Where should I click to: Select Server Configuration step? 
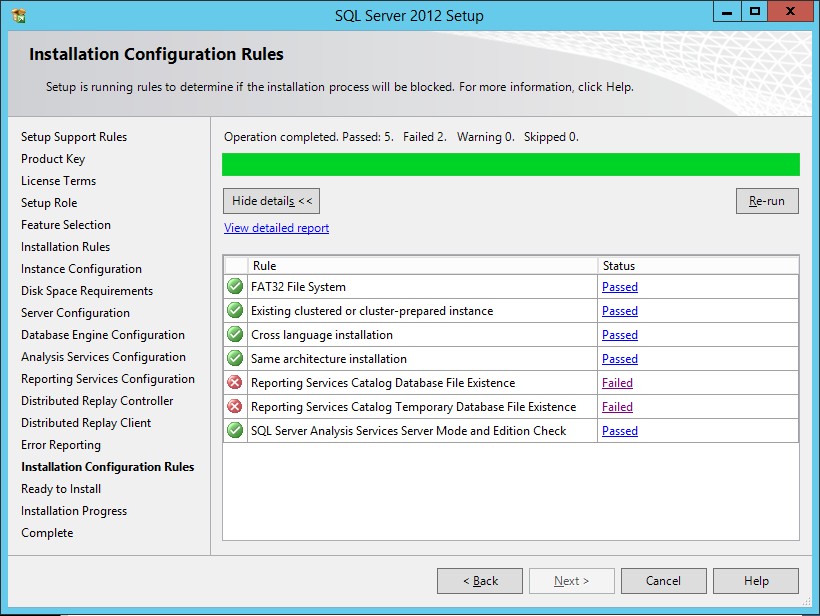(x=75, y=313)
